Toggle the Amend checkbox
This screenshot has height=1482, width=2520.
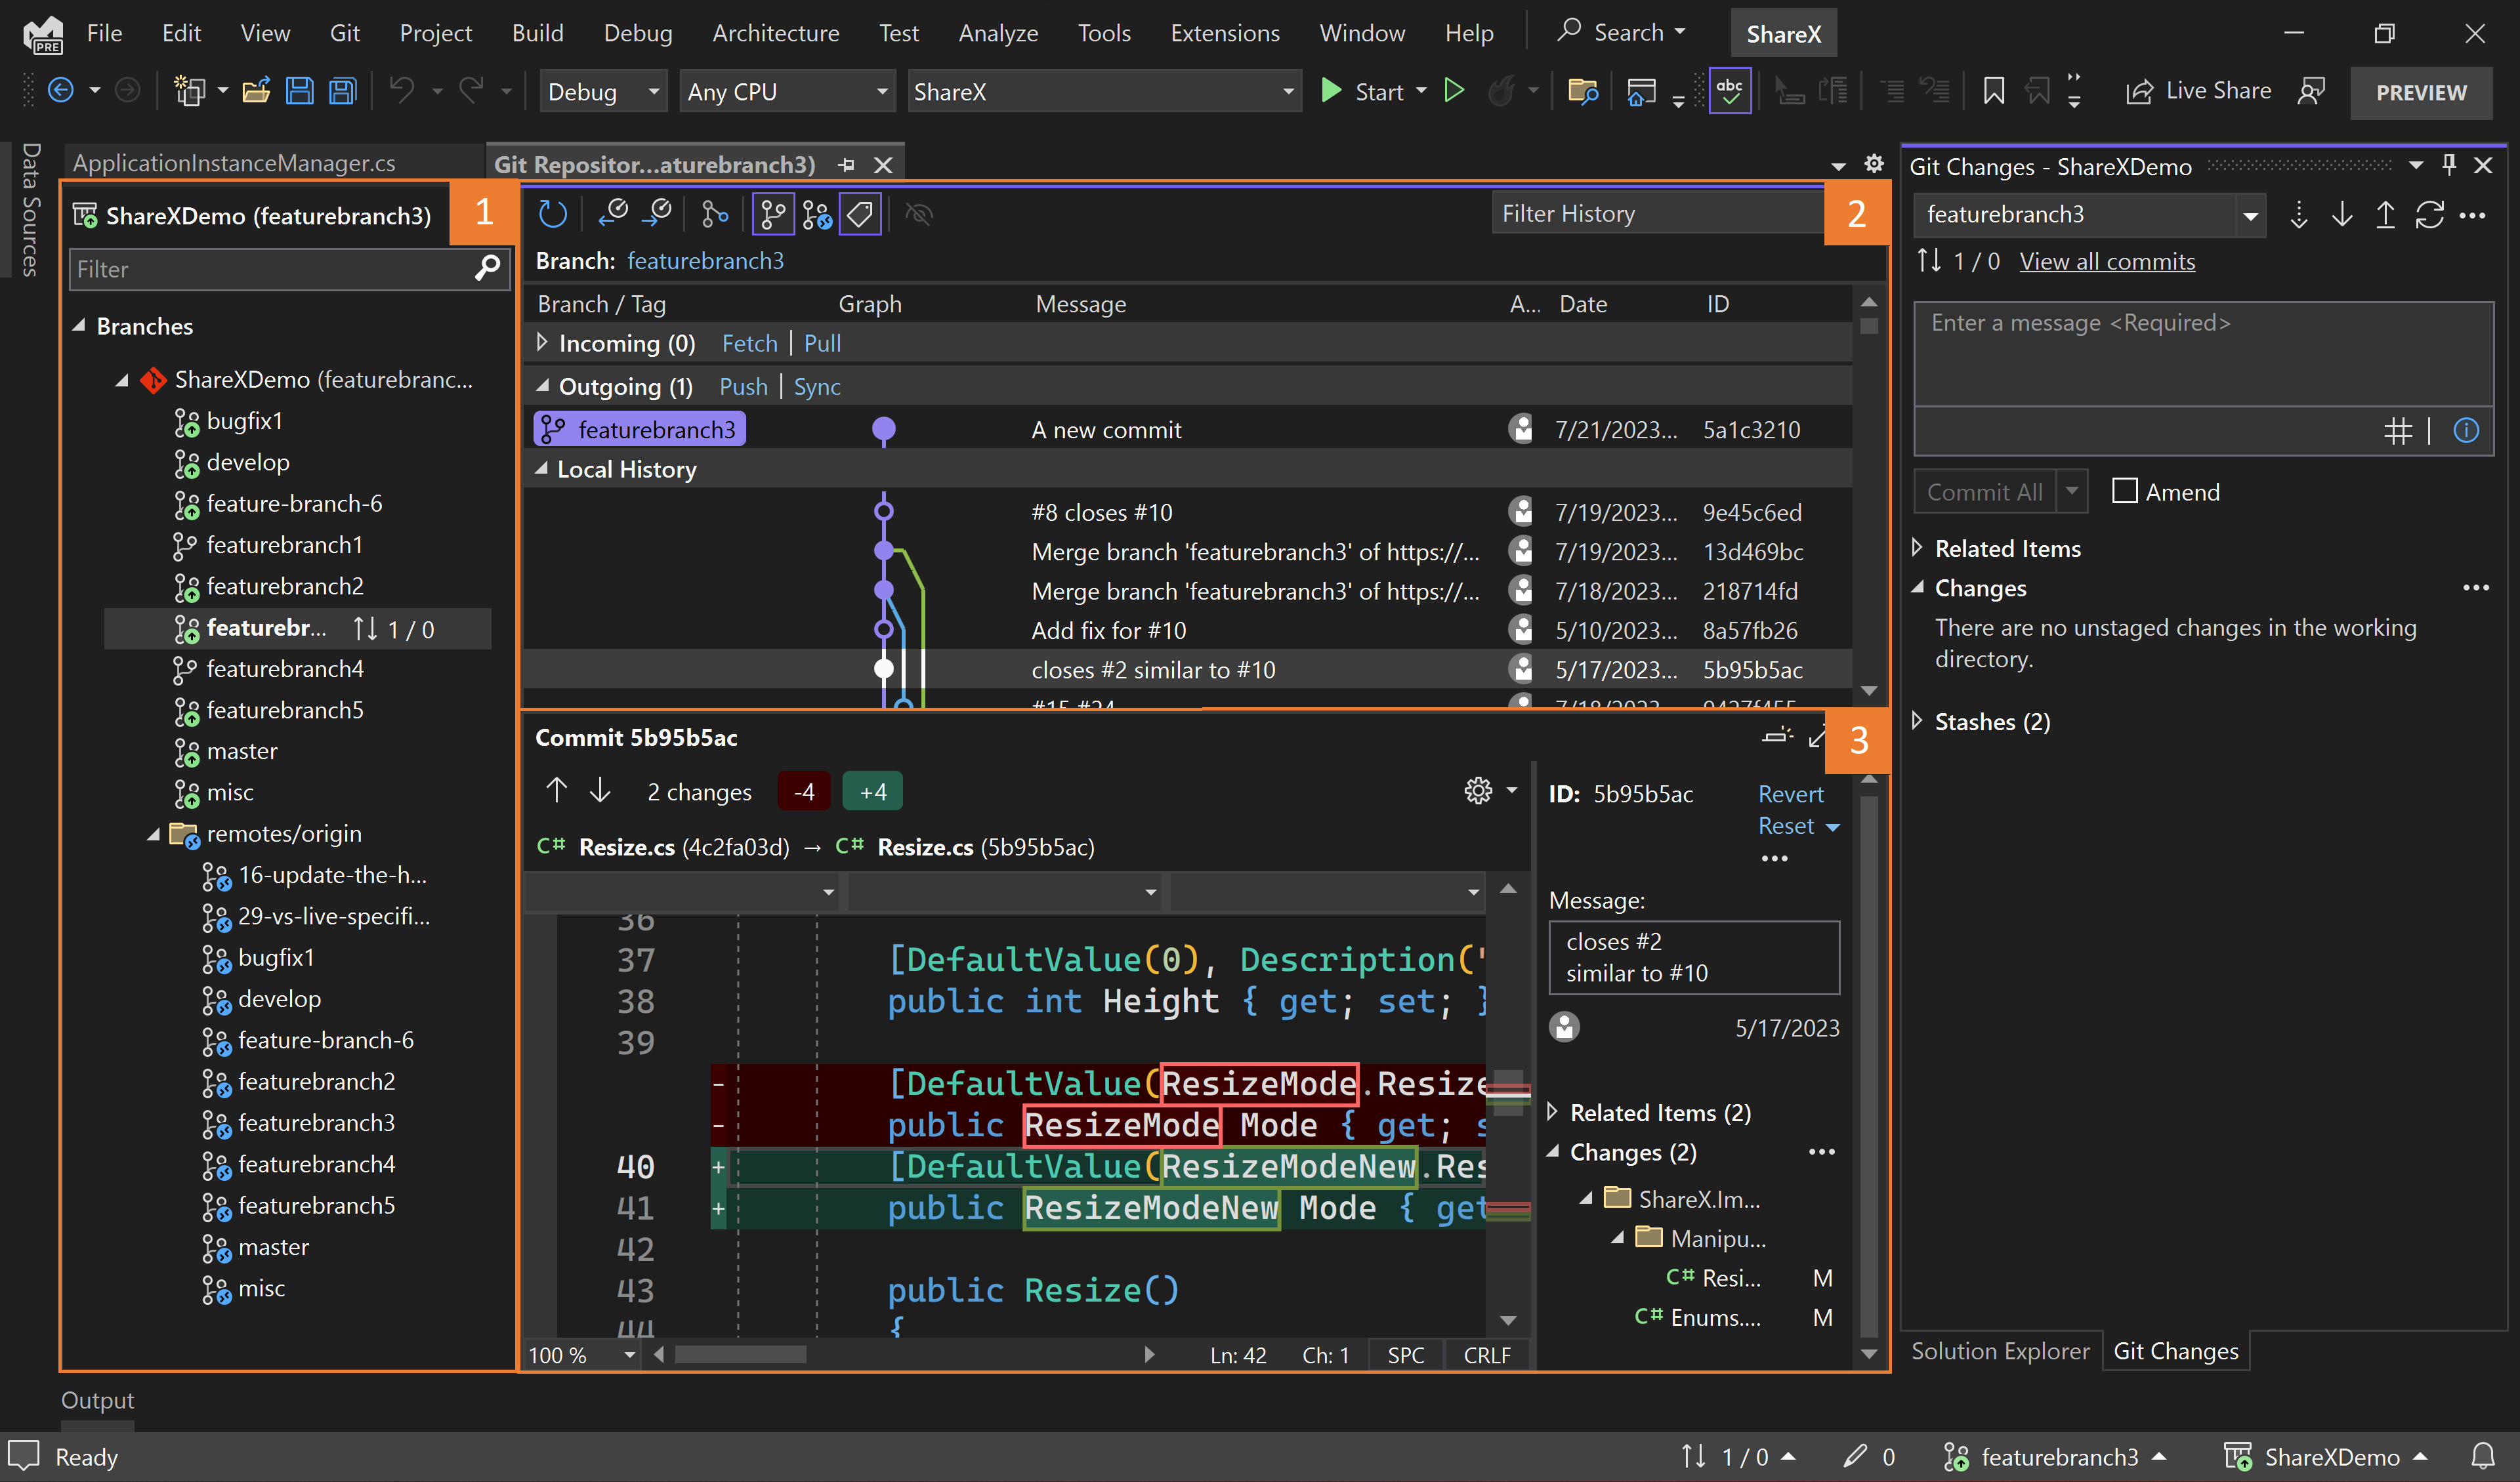click(2125, 491)
